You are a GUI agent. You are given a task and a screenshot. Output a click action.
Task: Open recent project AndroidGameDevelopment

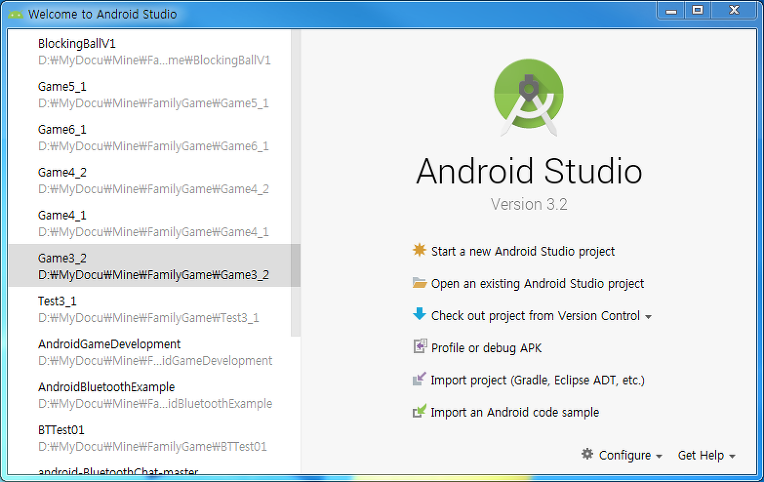click(x=150, y=351)
